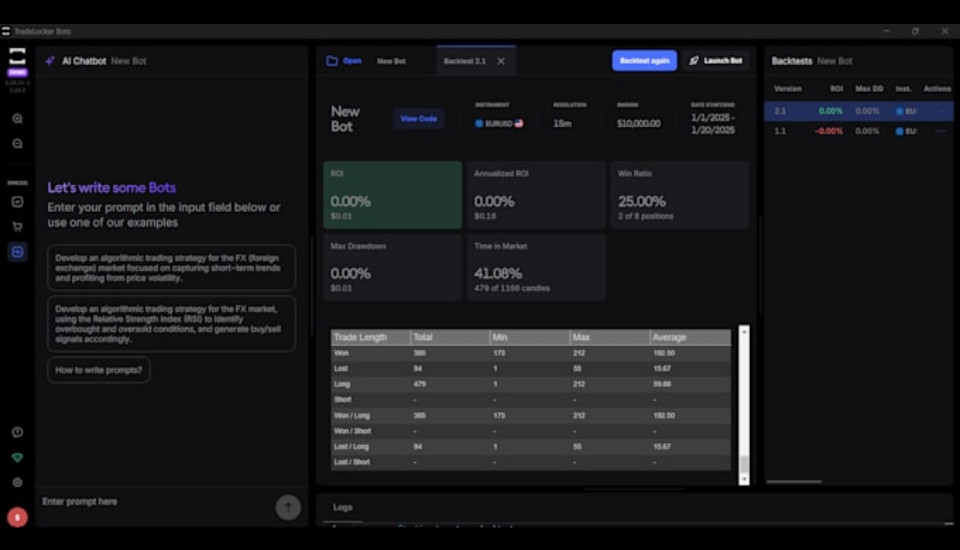The width and height of the screenshot is (960, 550).
Task: Open the help question mark icon
Action: tap(17, 432)
